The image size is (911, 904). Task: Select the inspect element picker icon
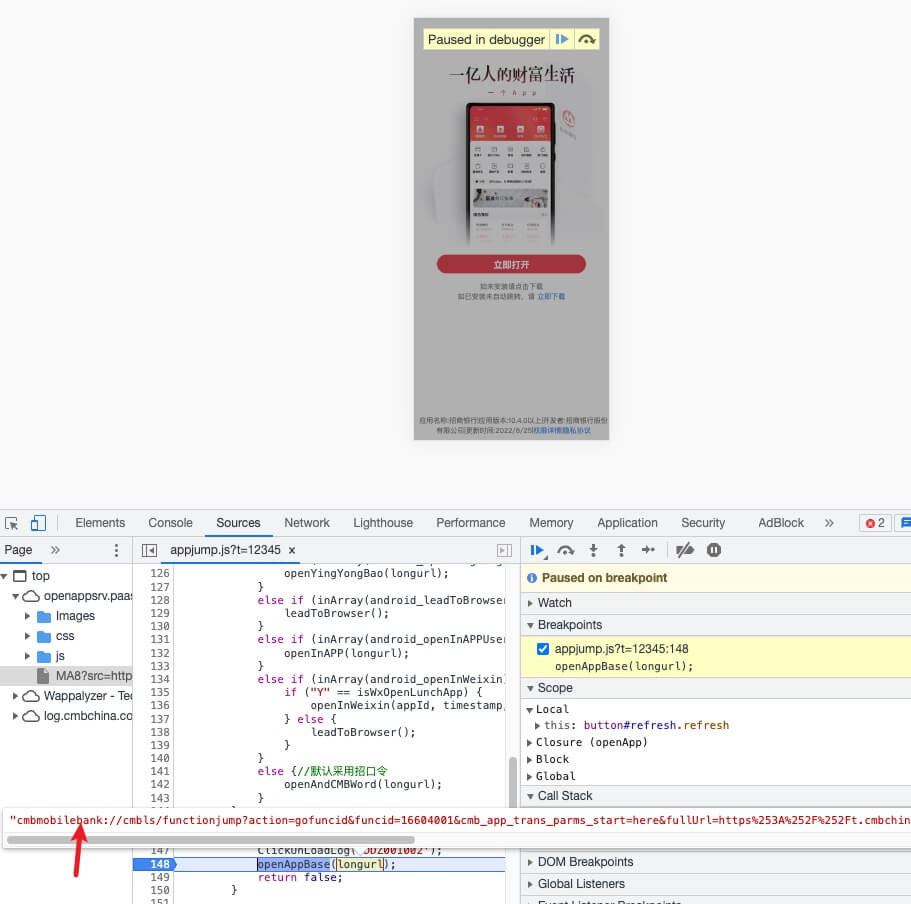point(12,523)
